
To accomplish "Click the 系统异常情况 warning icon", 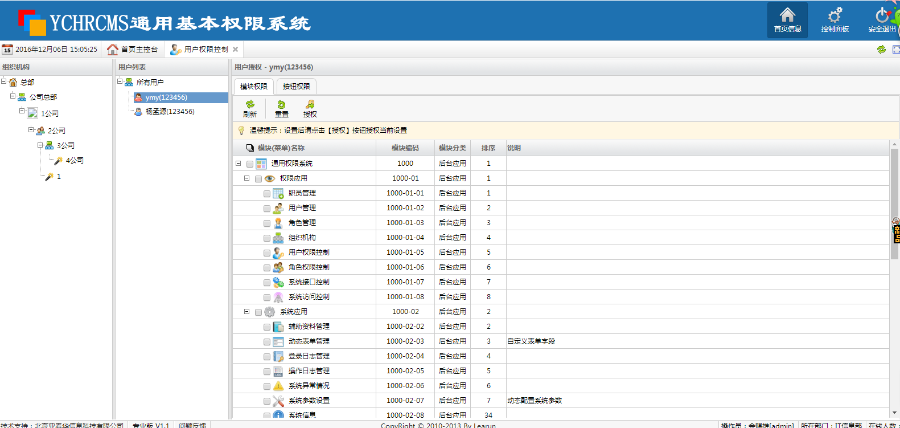I will [279, 385].
